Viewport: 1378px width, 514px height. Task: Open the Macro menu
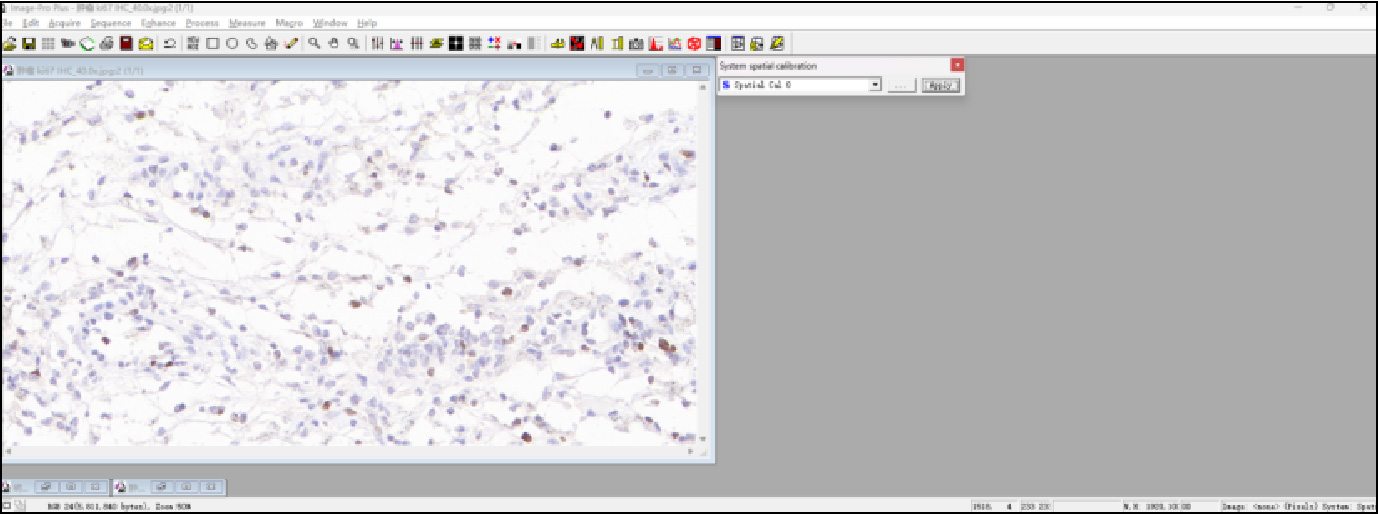[288, 23]
